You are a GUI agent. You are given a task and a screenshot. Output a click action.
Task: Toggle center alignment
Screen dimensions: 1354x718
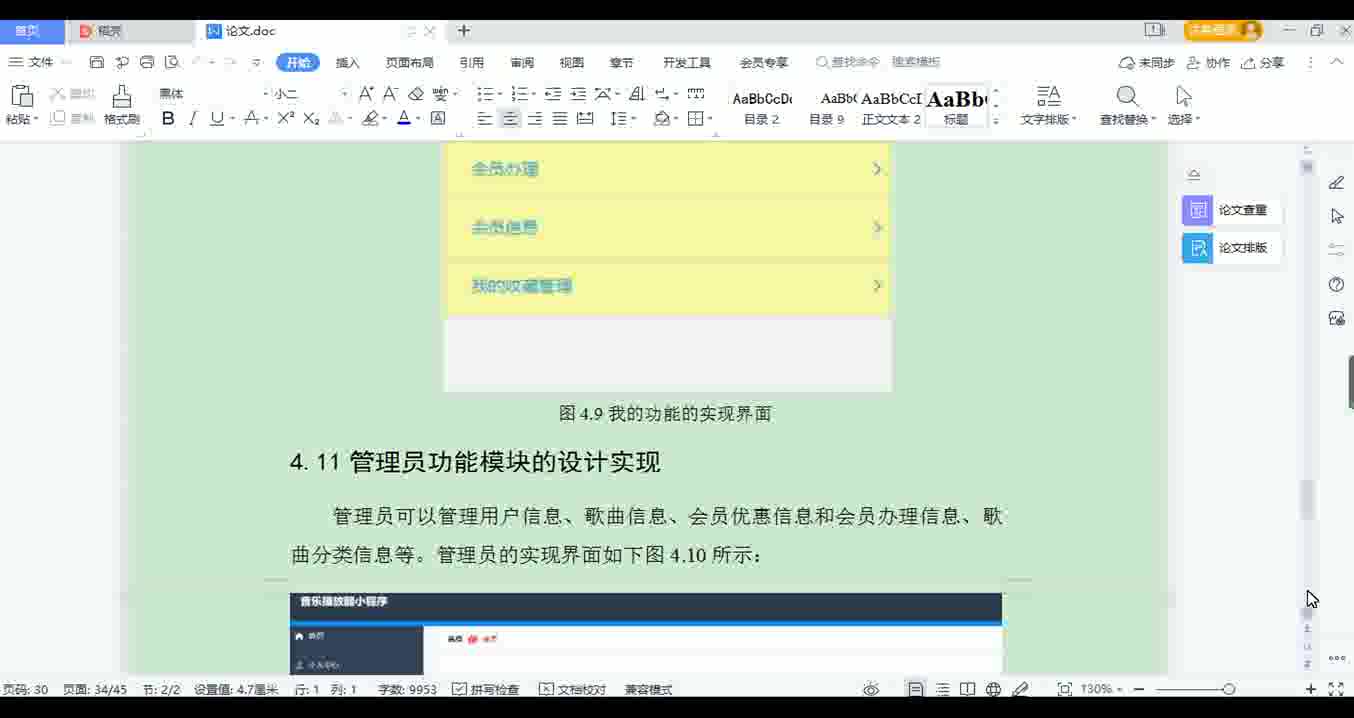click(x=510, y=118)
